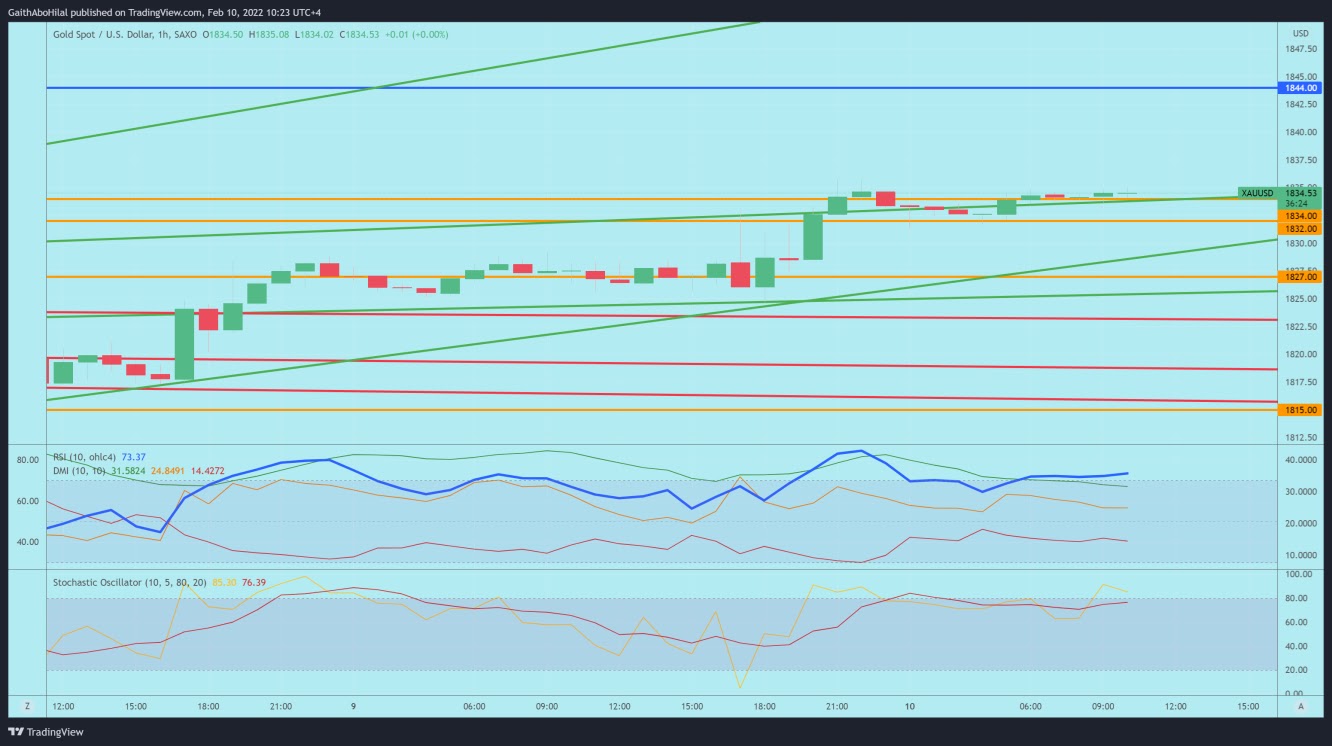The height and width of the screenshot is (746, 1332).
Task: Click the open value O1834.50
Action: [223, 34]
